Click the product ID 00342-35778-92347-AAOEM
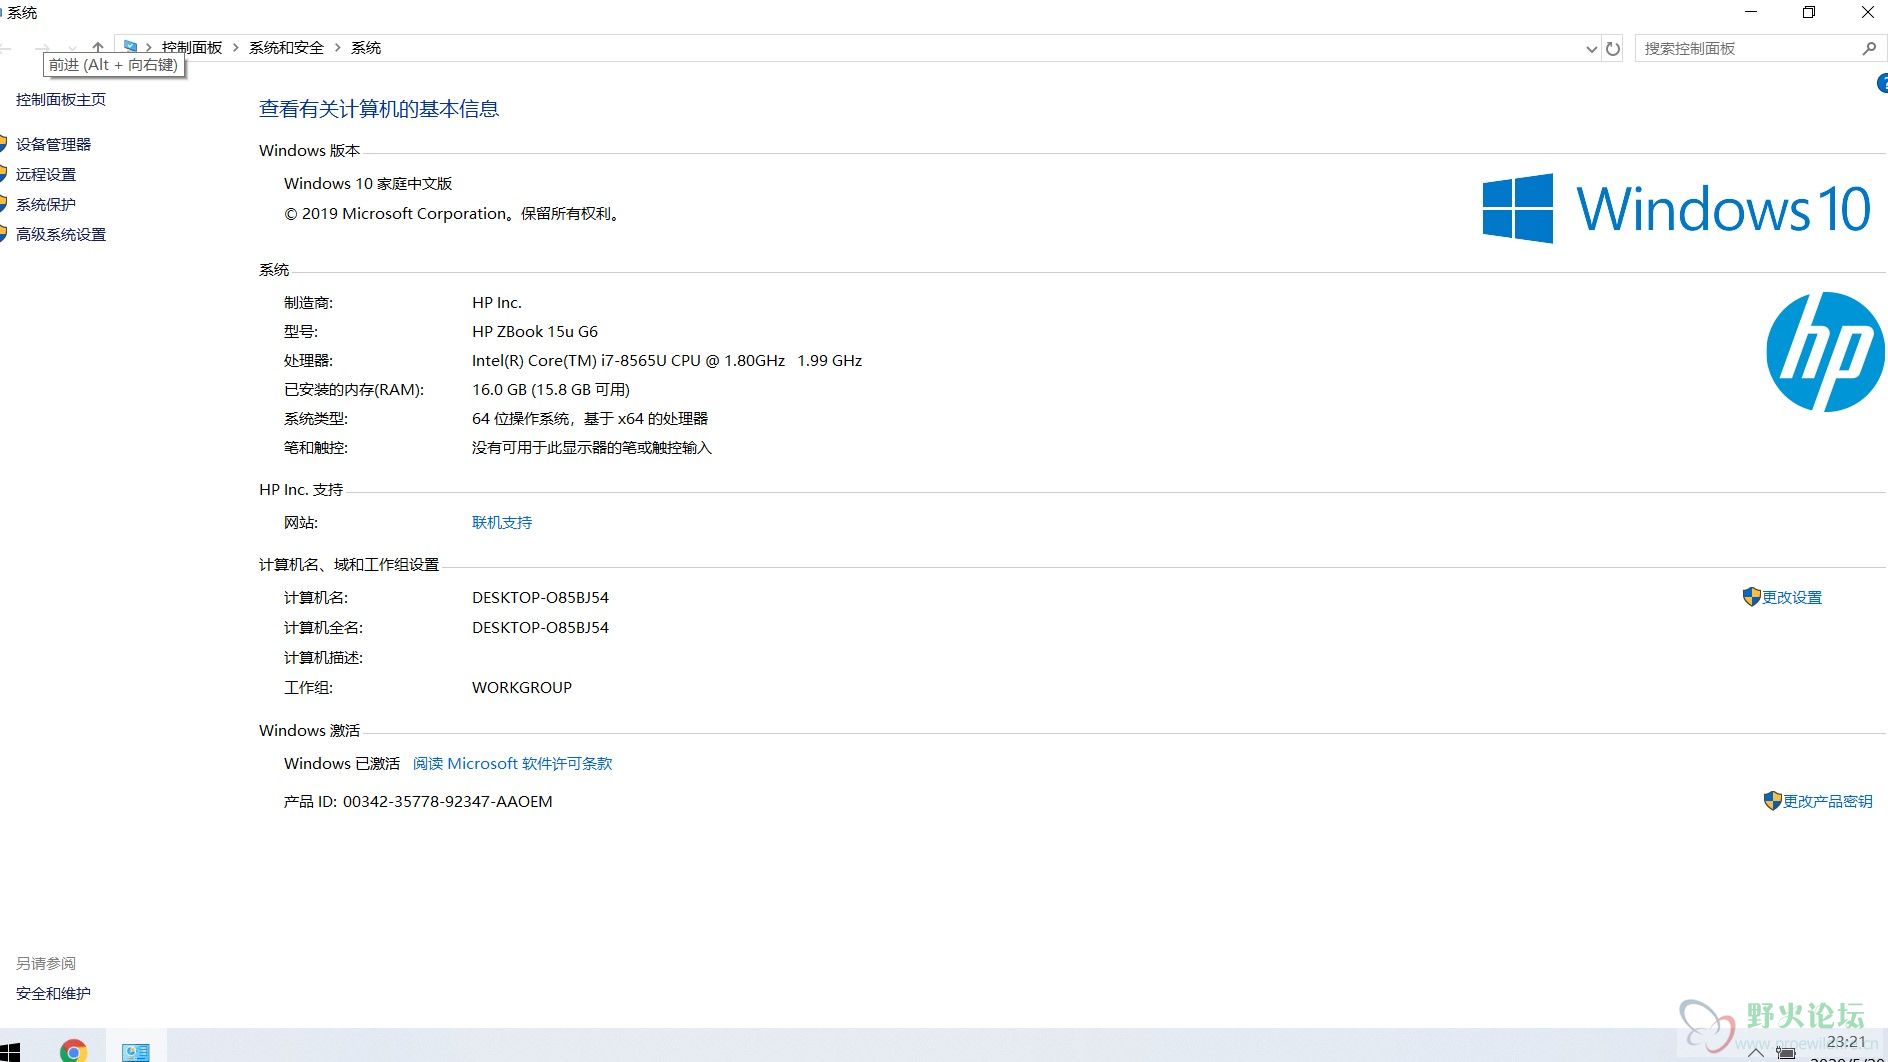1888x1062 pixels. click(x=448, y=801)
